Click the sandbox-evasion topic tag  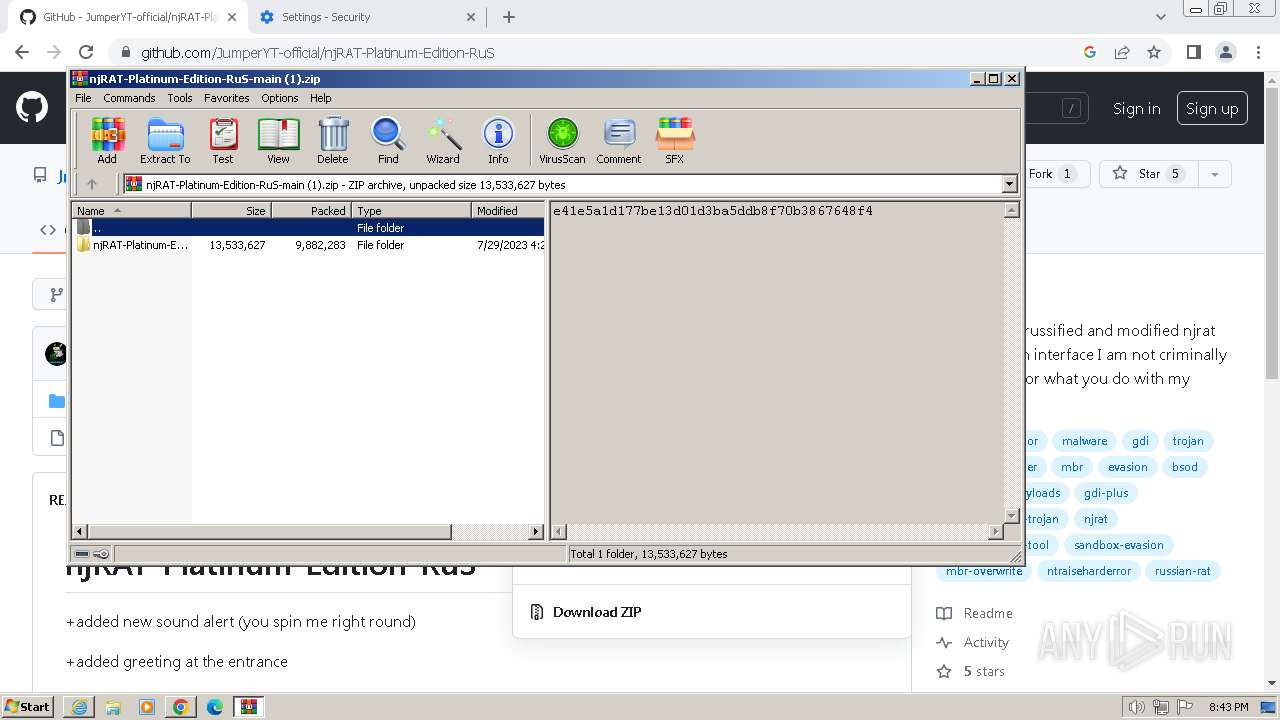(x=1118, y=545)
